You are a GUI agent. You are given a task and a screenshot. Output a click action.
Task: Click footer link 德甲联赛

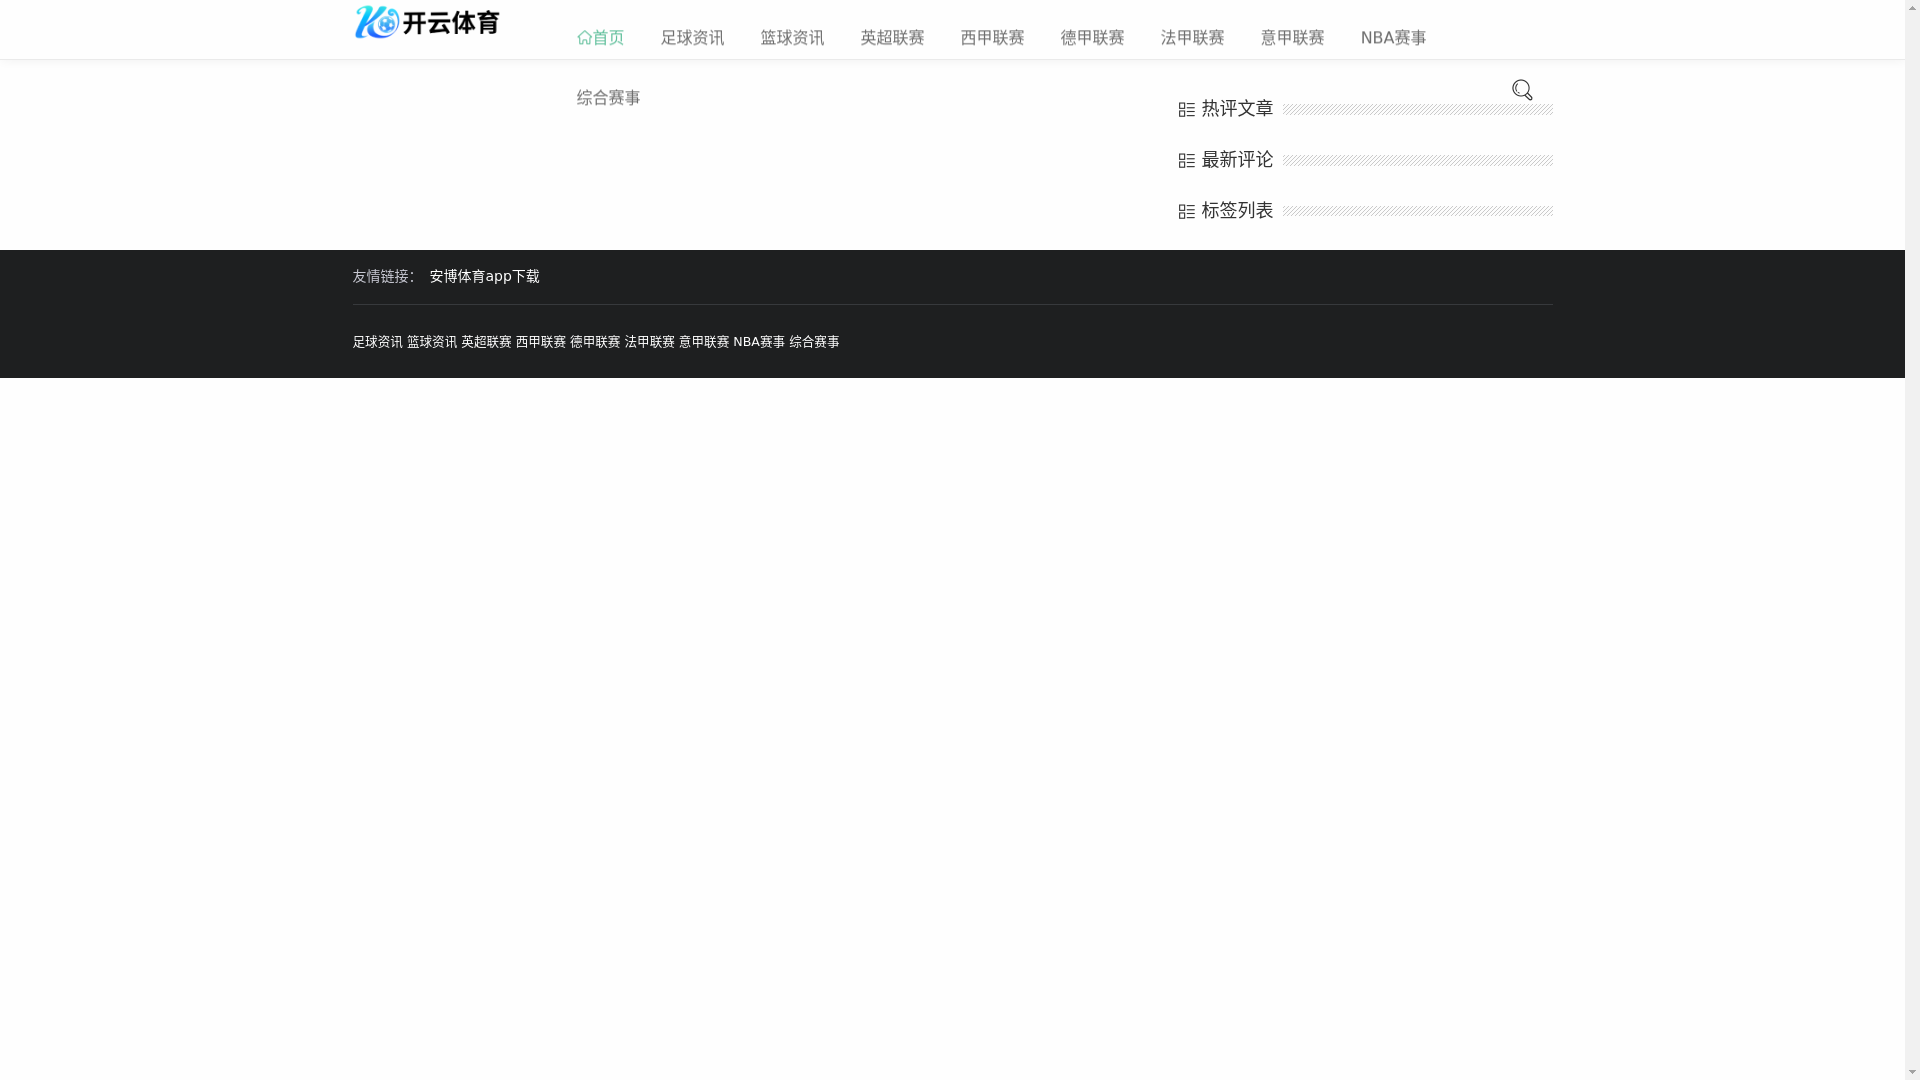595,342
